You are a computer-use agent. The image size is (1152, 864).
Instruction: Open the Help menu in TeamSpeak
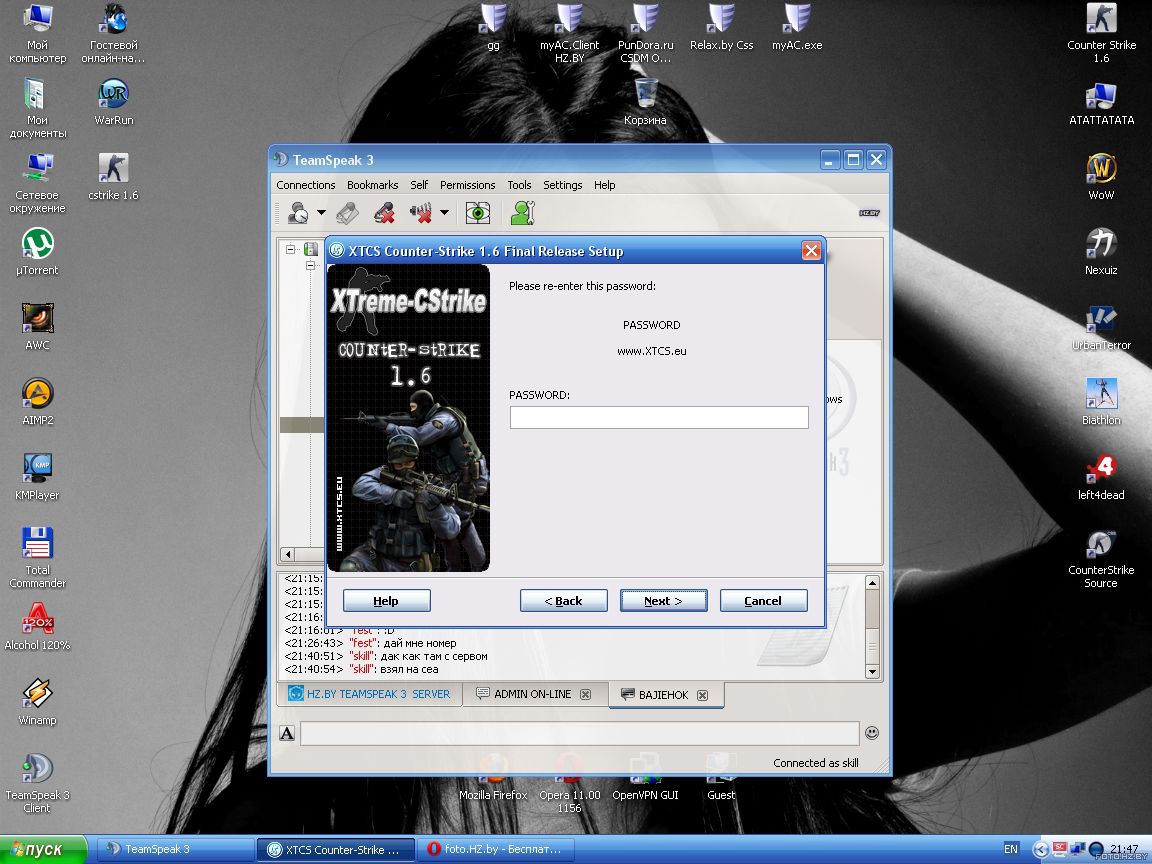coord(605,185)
